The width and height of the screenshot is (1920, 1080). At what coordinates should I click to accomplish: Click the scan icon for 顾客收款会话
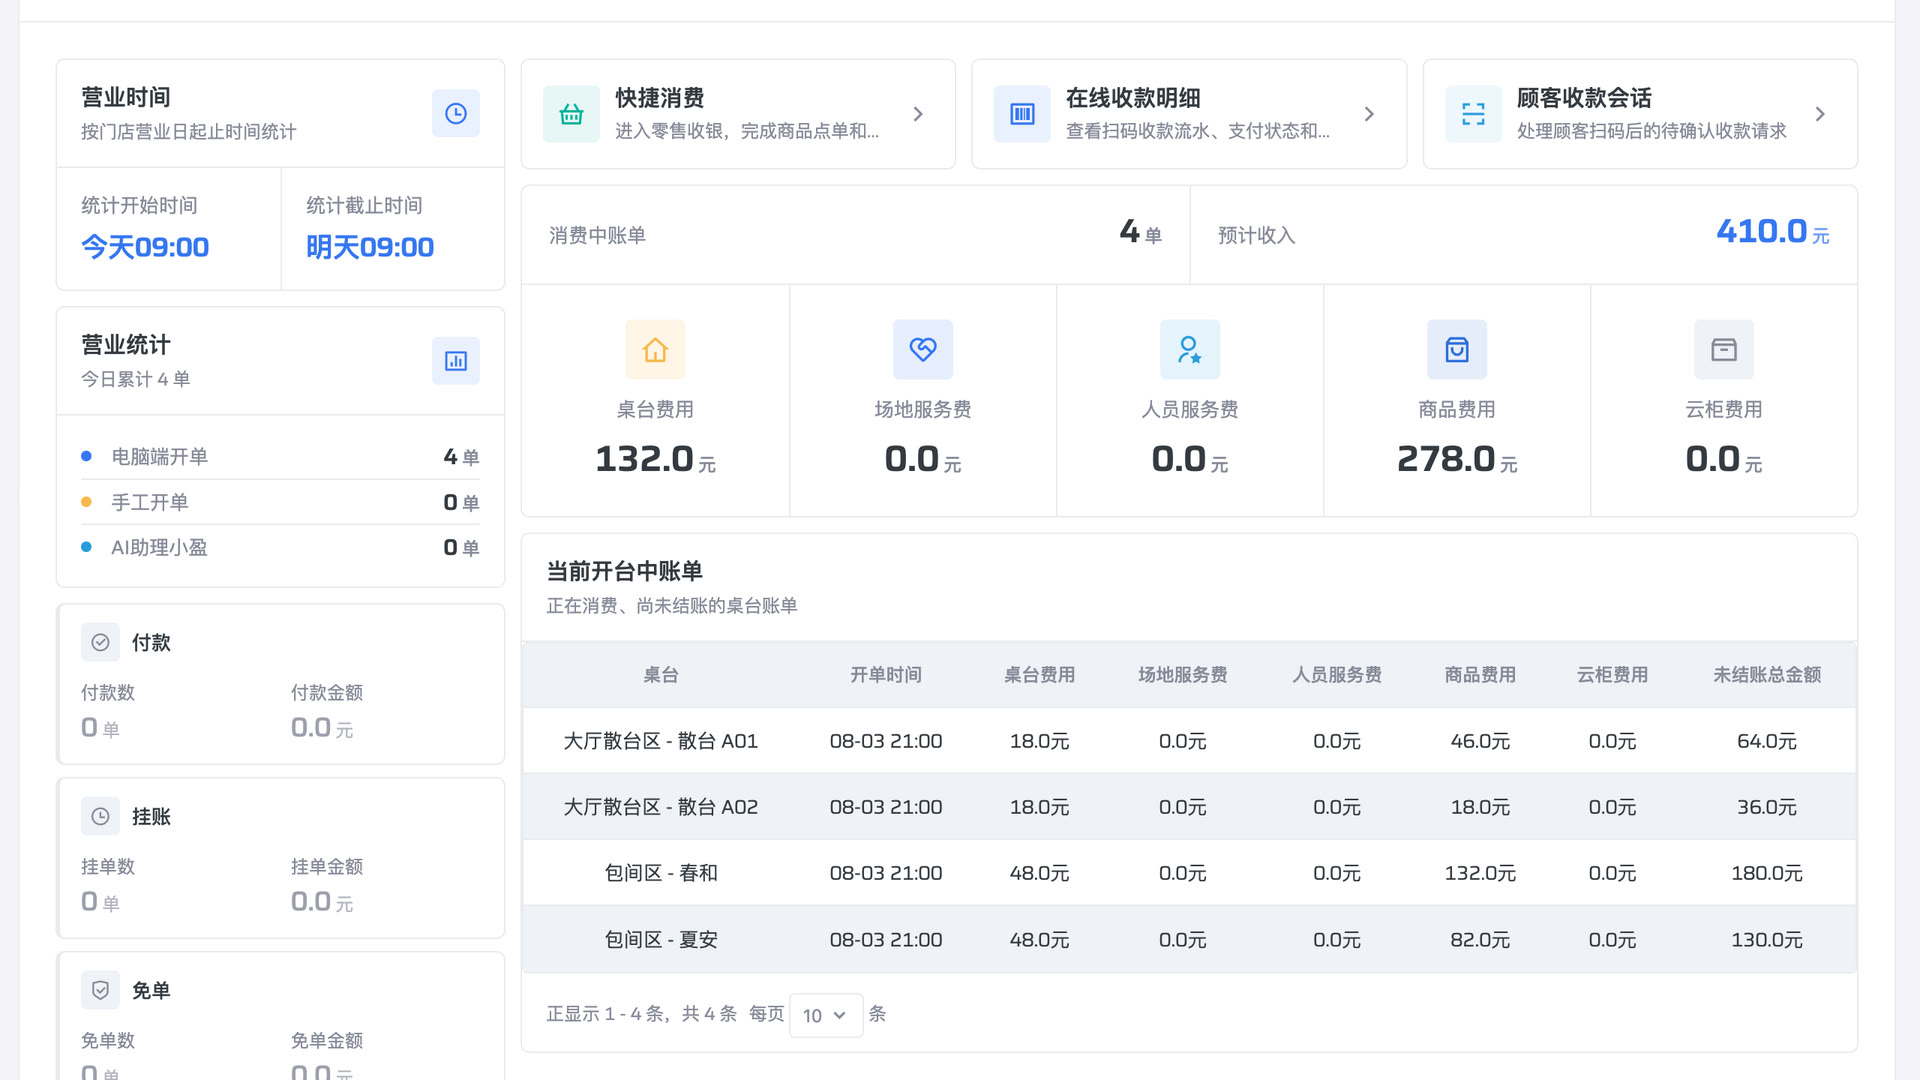(1473, 114)
